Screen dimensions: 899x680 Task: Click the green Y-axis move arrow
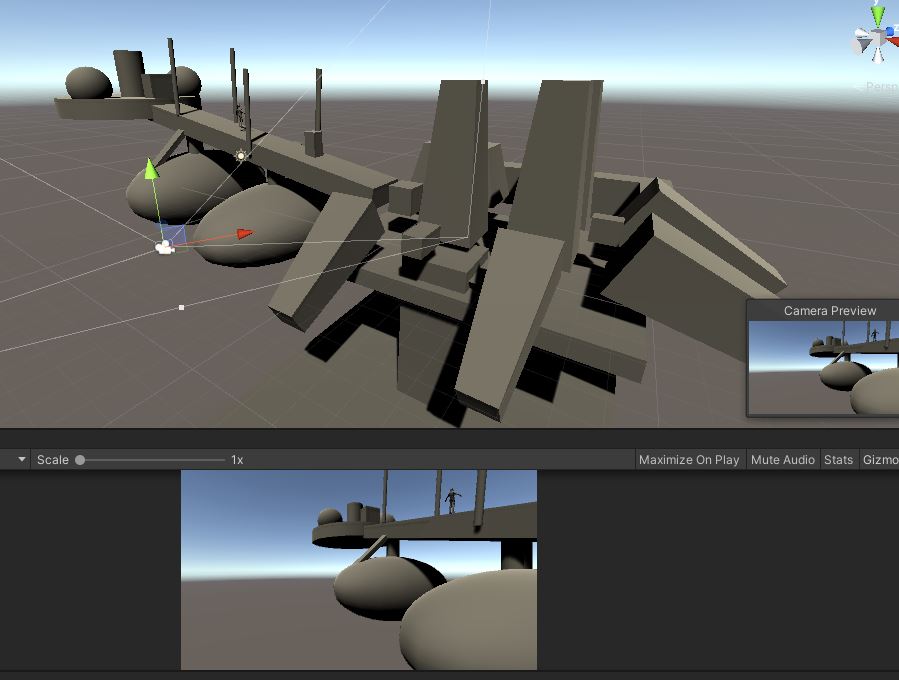tap(151, 169)
